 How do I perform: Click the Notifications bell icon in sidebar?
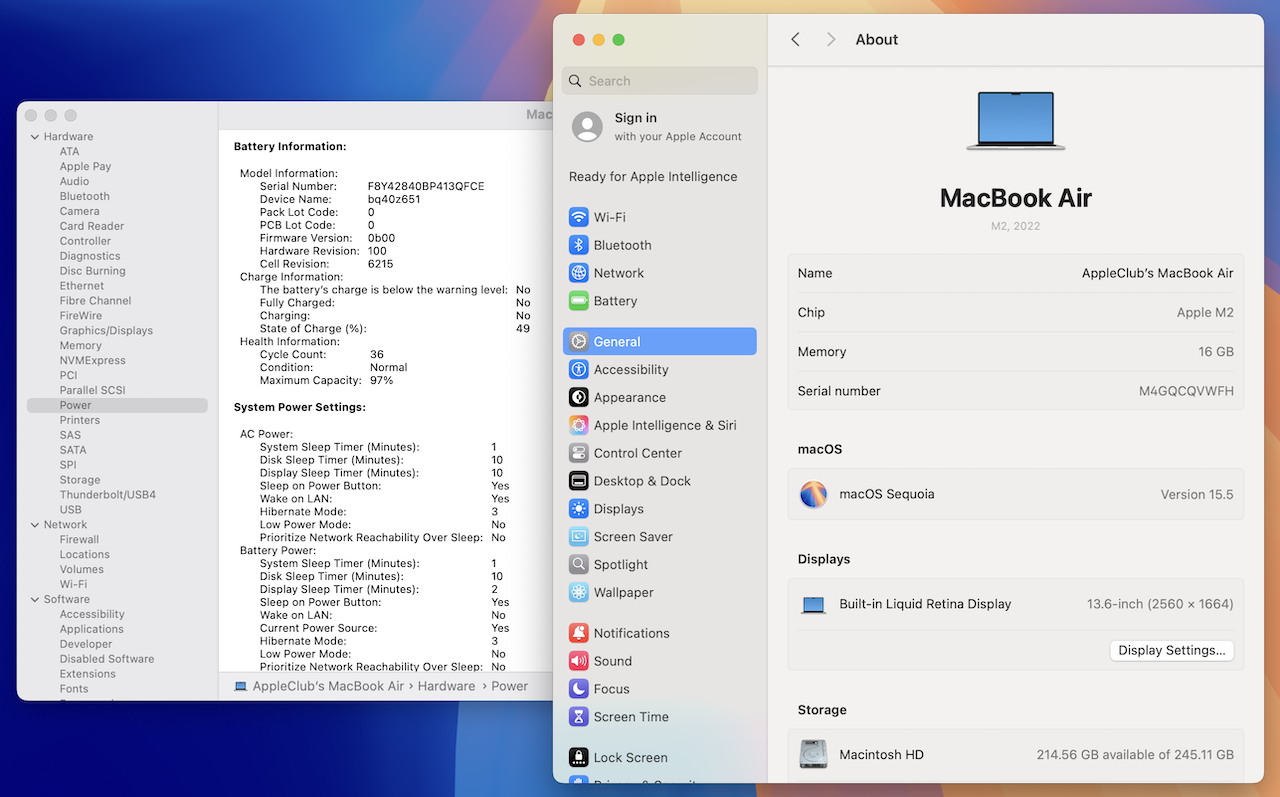(578, 633)
